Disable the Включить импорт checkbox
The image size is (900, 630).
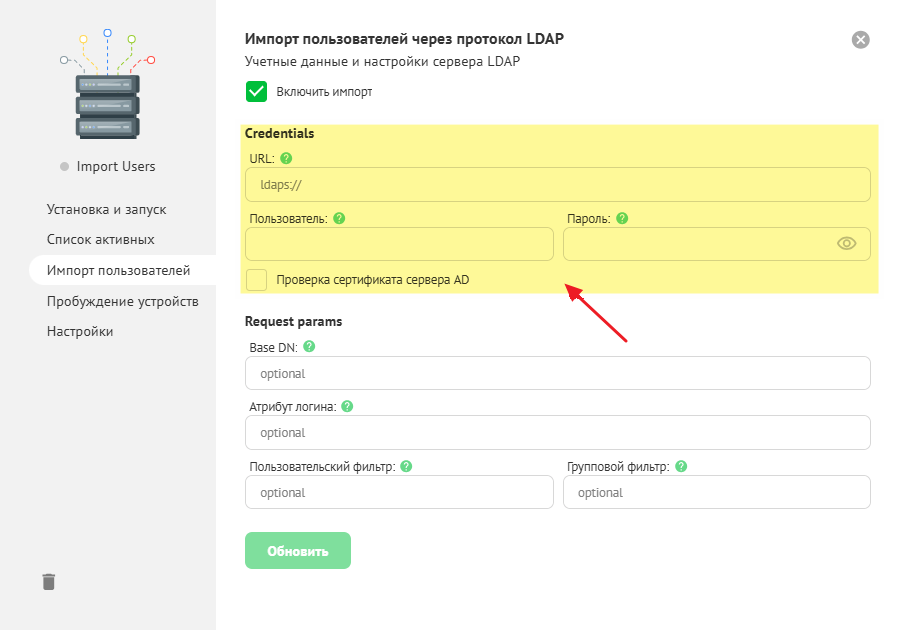point(256,92)
